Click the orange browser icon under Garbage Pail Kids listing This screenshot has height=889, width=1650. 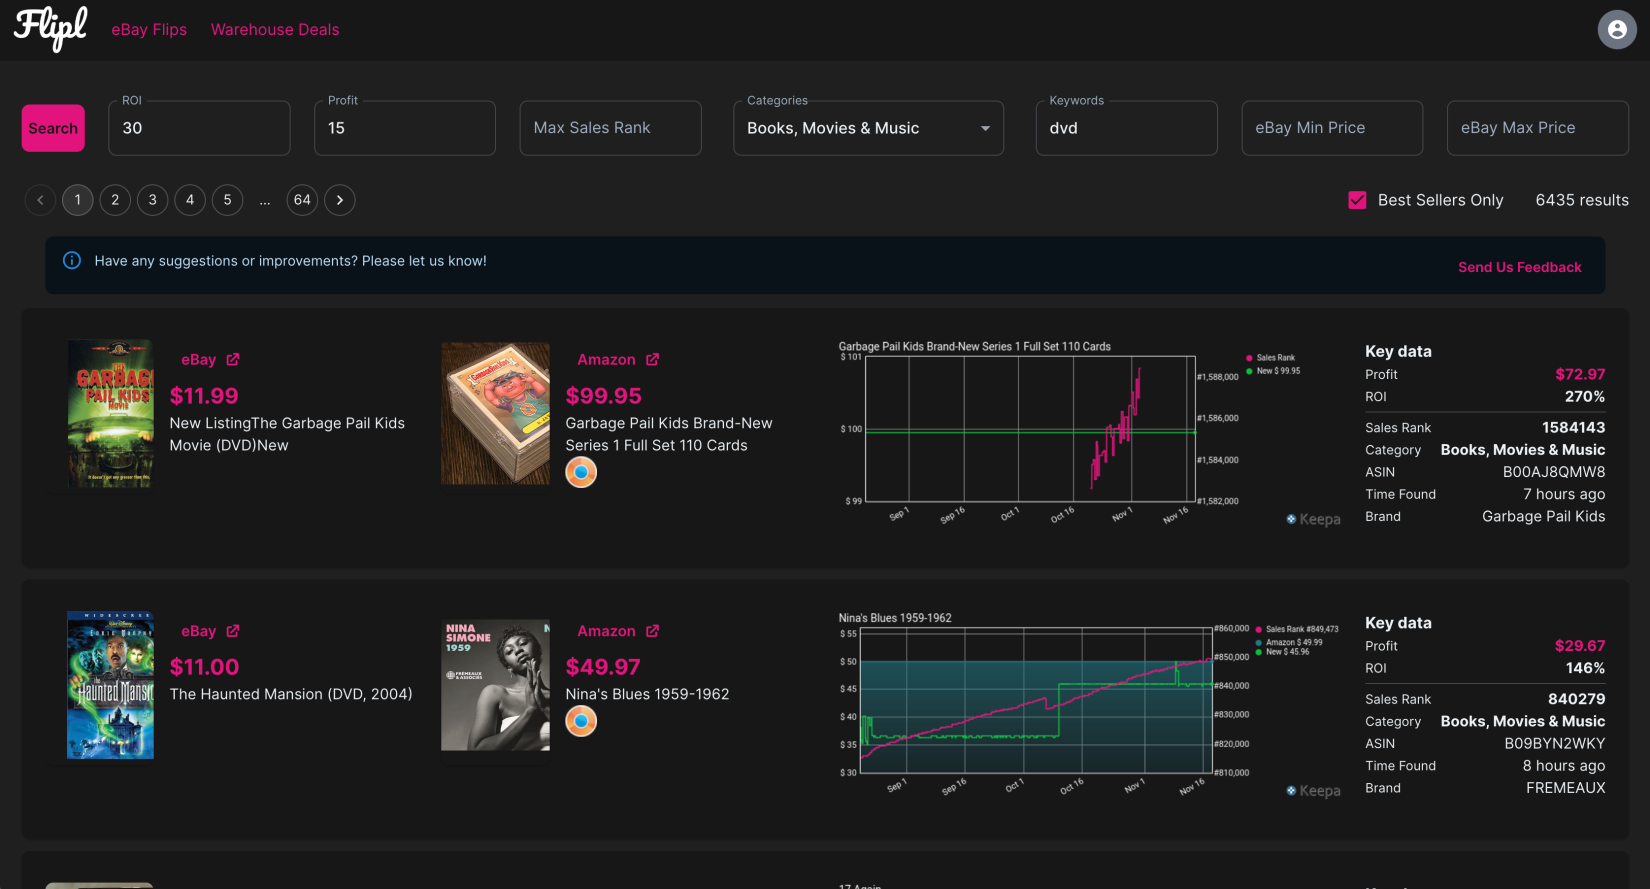pyautogui.click(x=581, y=472)
